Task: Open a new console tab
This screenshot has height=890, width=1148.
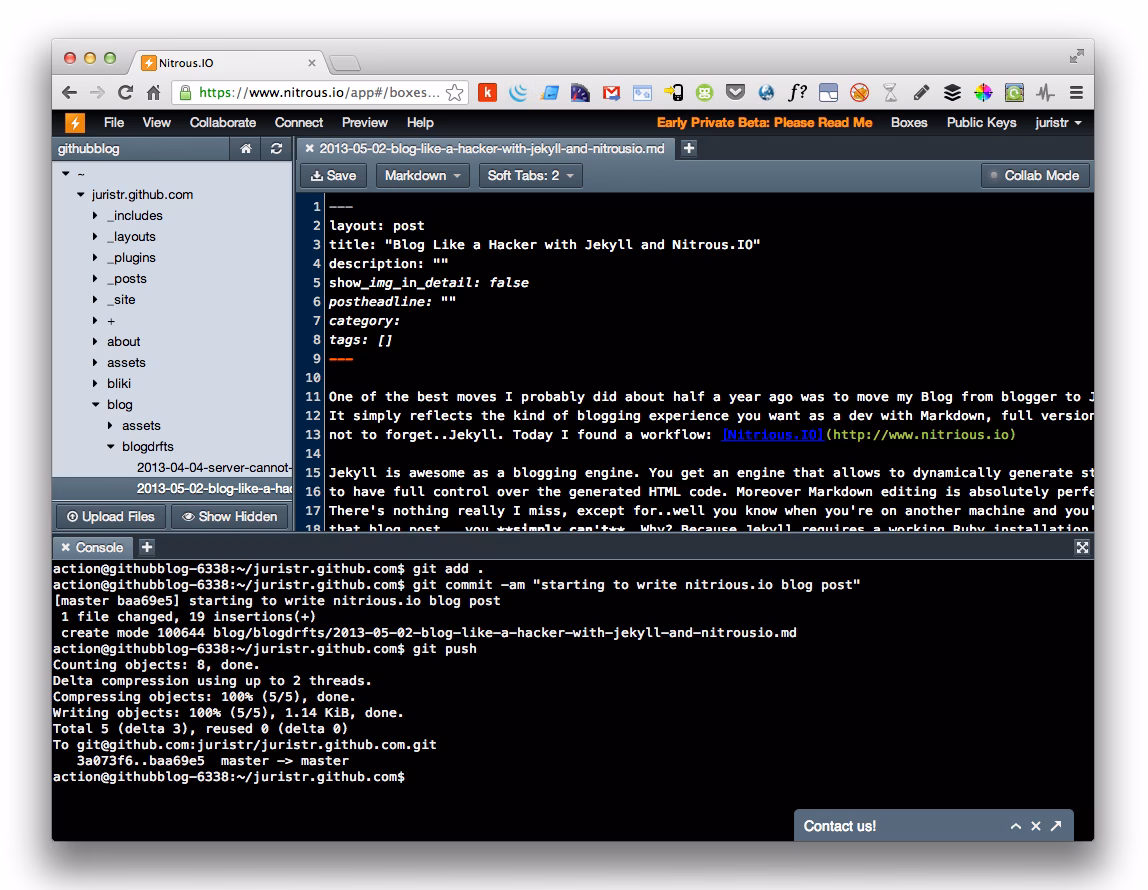Action: (x=146, y=547)
